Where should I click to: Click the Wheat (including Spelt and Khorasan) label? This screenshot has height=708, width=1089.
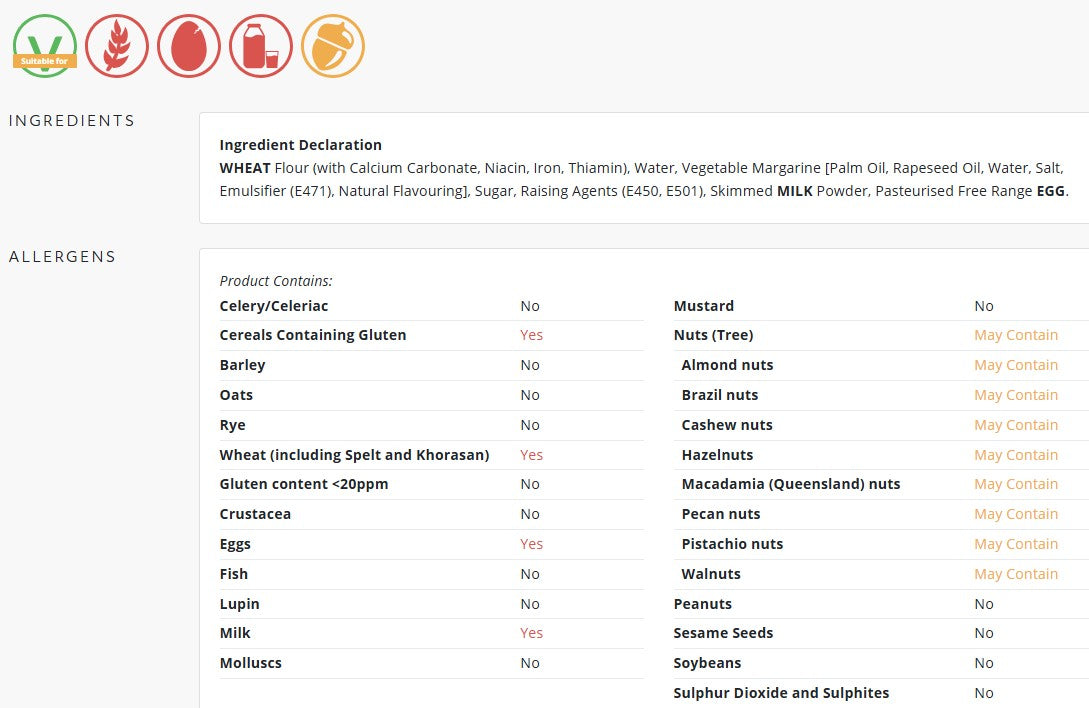(x=354, y=455)
